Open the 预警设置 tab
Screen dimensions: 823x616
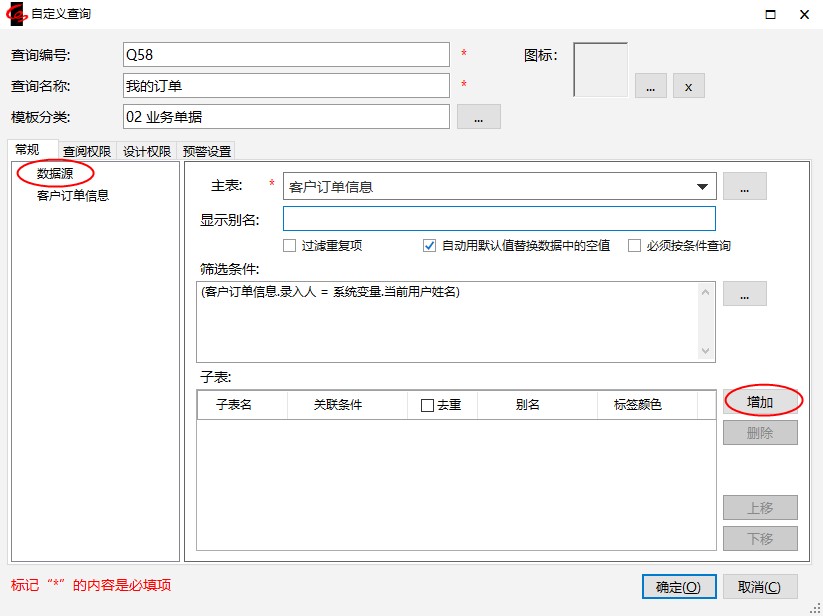[x=207, y=151]
